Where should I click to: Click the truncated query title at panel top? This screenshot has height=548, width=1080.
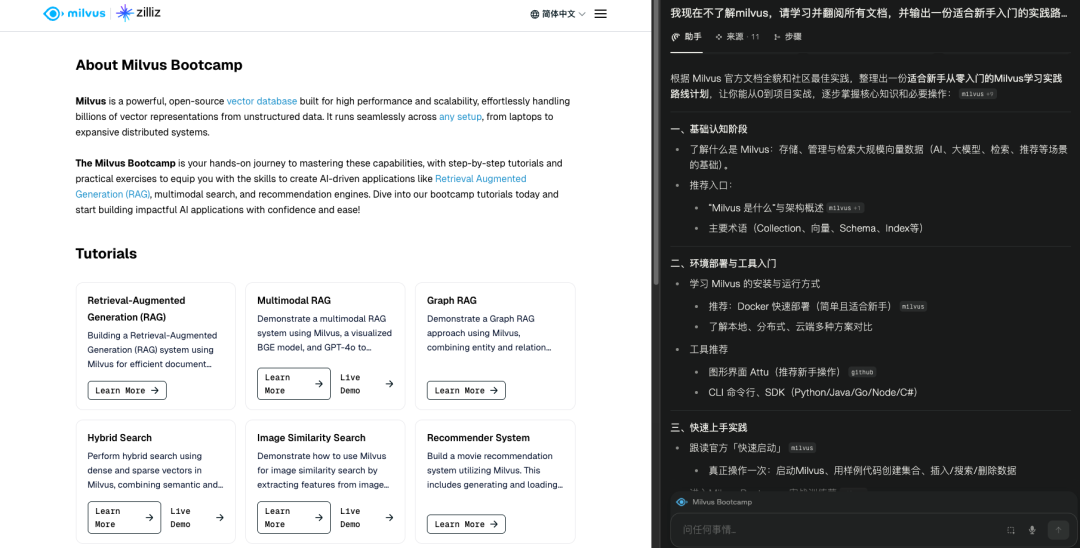869,13
